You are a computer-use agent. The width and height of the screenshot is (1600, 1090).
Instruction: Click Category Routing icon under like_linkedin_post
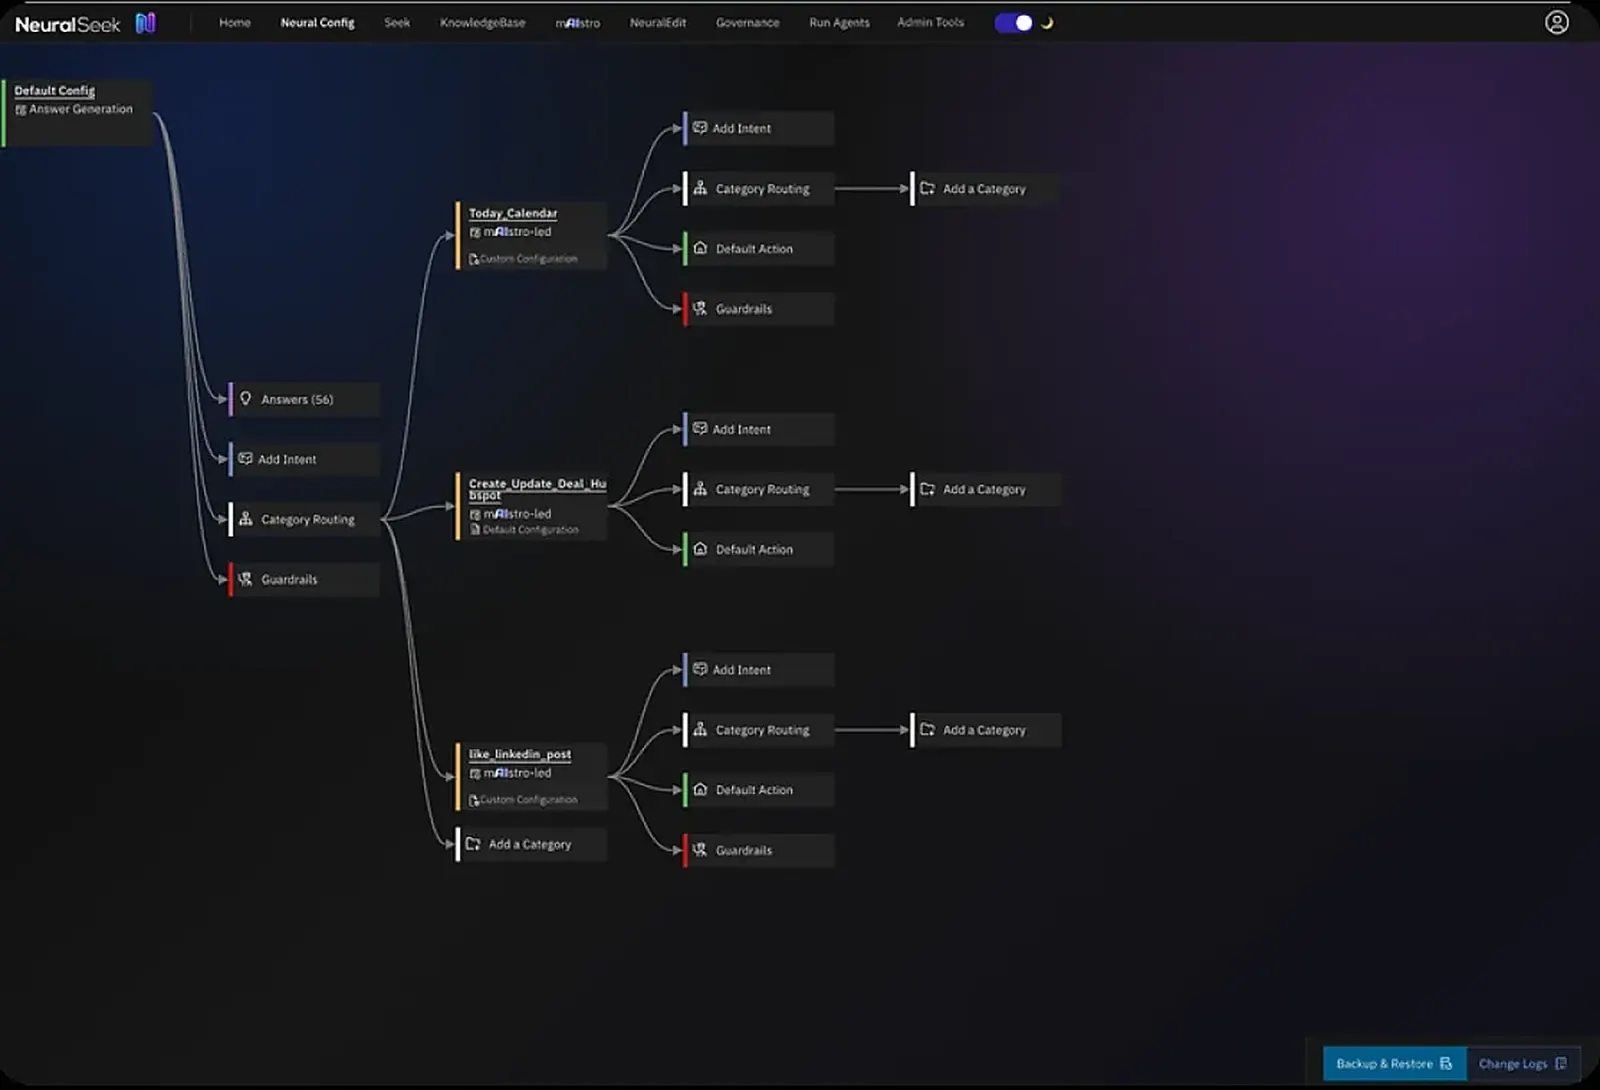pos(700,730)
